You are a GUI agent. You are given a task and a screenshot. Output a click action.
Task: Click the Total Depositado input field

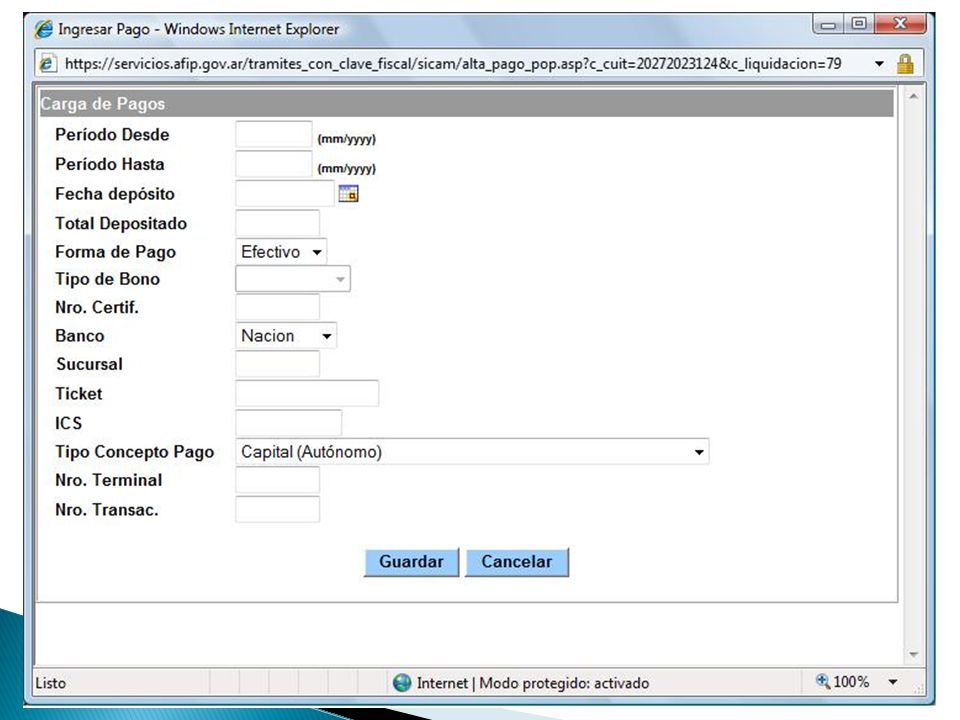point(277,223)
